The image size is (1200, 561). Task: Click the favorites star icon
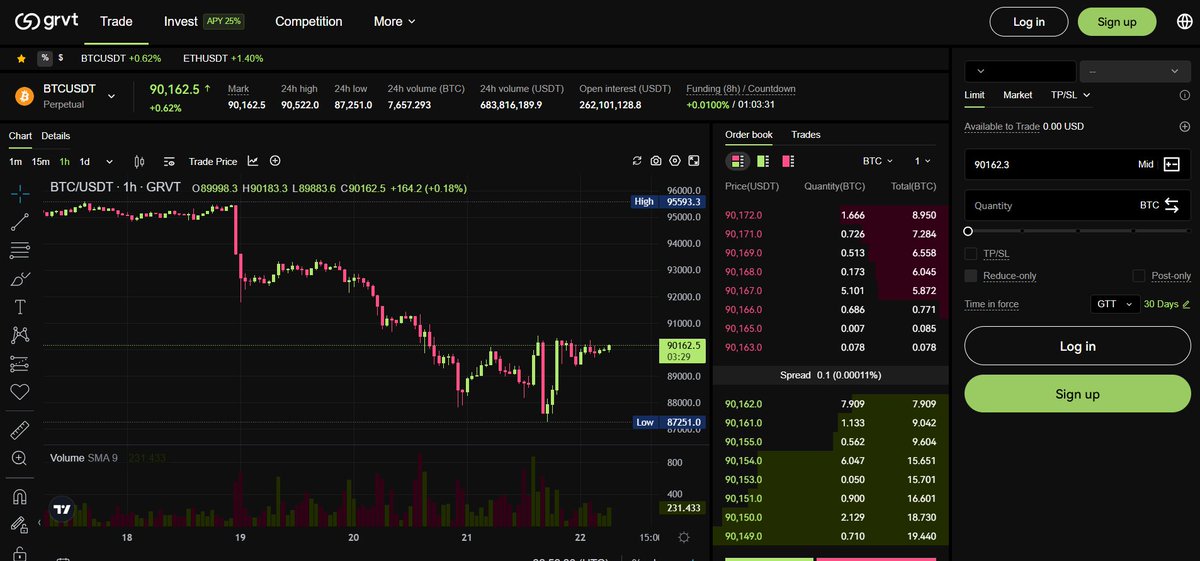(21, 59)
